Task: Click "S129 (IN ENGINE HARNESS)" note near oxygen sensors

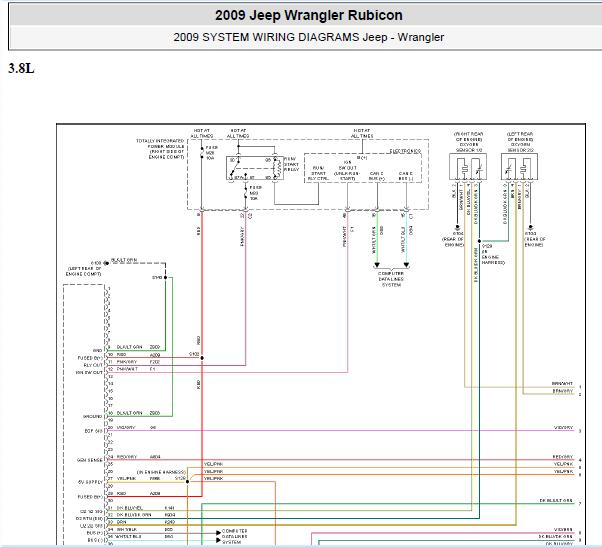Action: (493, 254)
